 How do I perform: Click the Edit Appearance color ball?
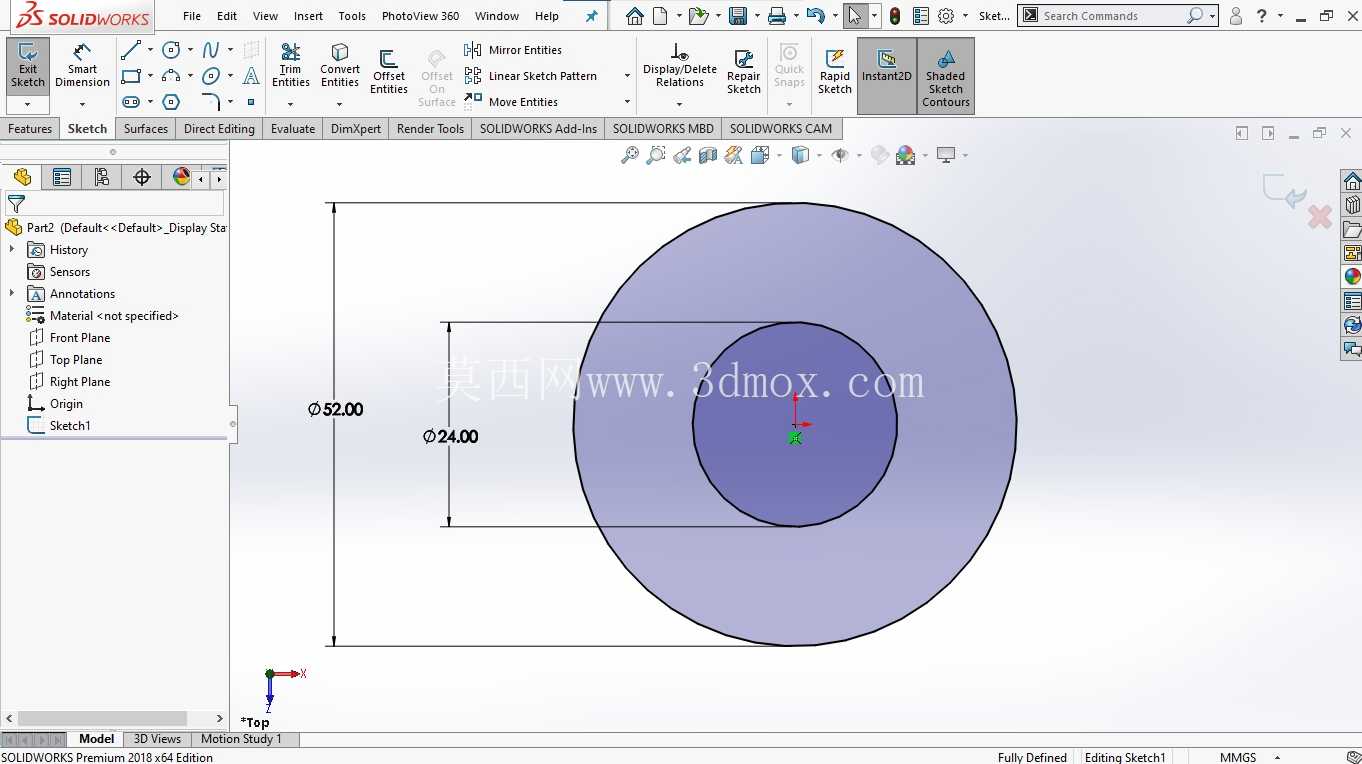click(906, 155)
